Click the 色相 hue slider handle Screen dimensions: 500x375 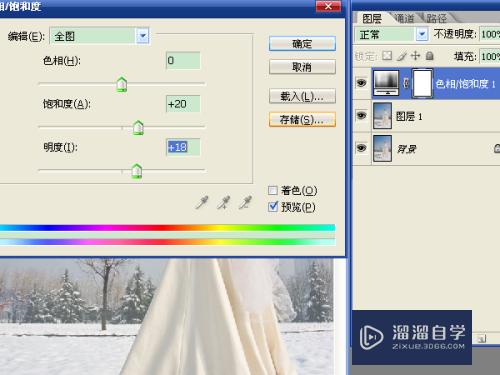click(x=122, y=84)
